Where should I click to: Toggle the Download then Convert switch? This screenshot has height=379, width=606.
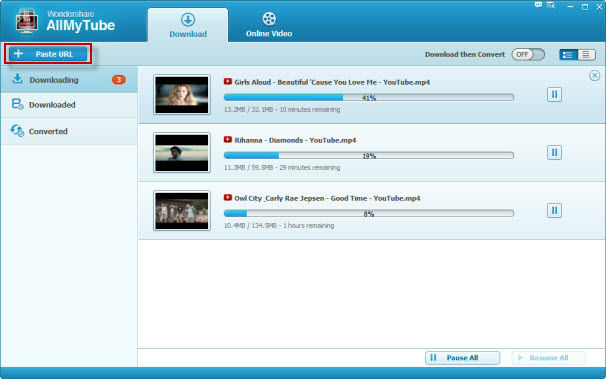tap(528, 54)
